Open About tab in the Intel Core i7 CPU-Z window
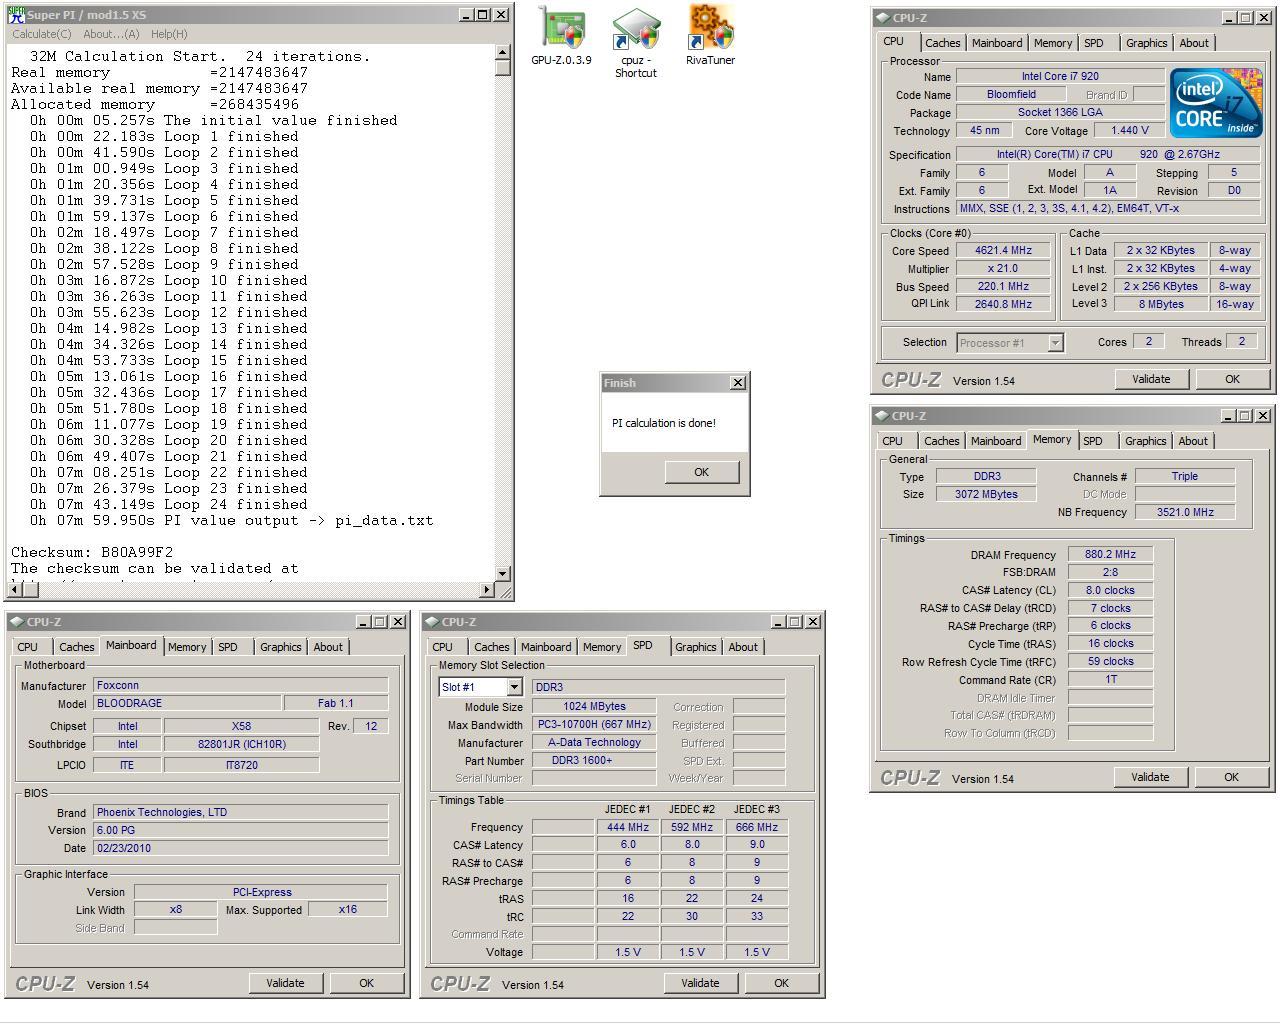Screen dimensions: 1280x1024 [1194, 43]
